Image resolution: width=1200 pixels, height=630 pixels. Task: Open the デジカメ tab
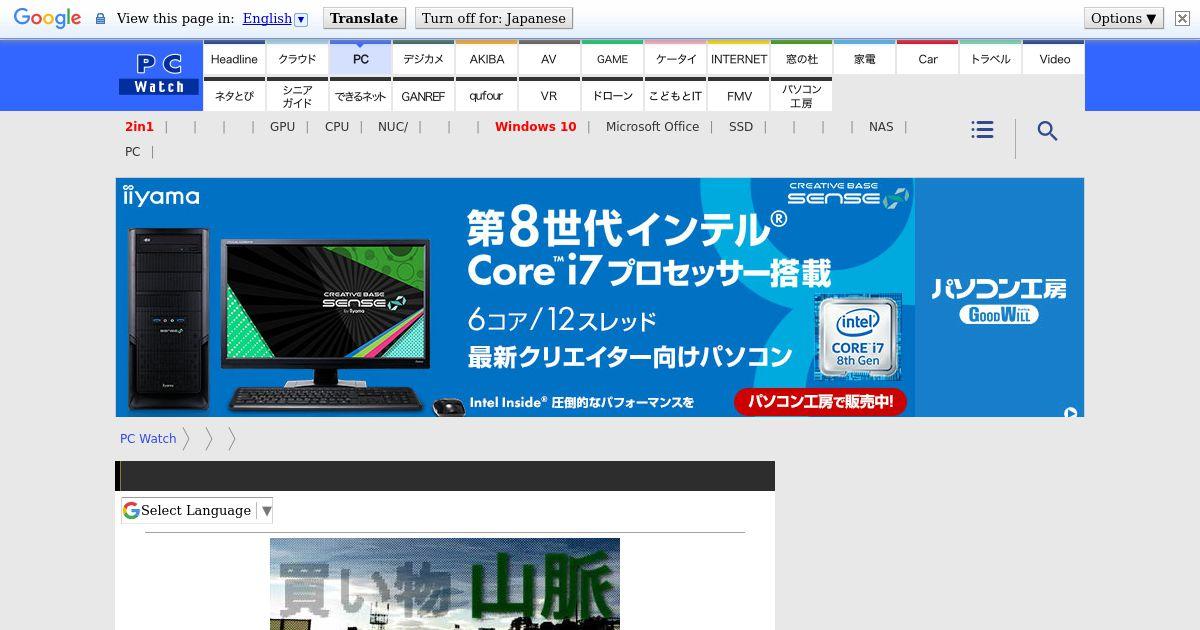(423, 59)
